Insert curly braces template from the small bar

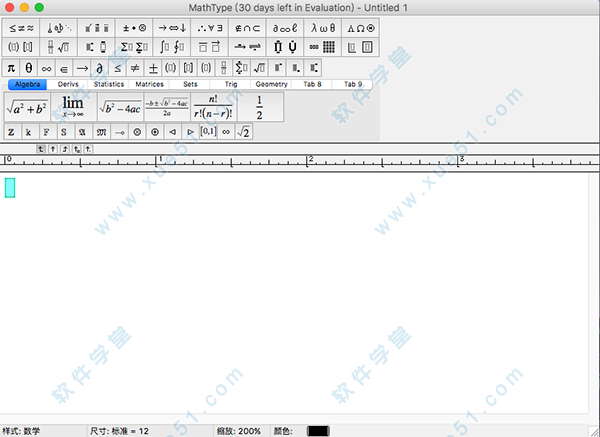(206, 68)
